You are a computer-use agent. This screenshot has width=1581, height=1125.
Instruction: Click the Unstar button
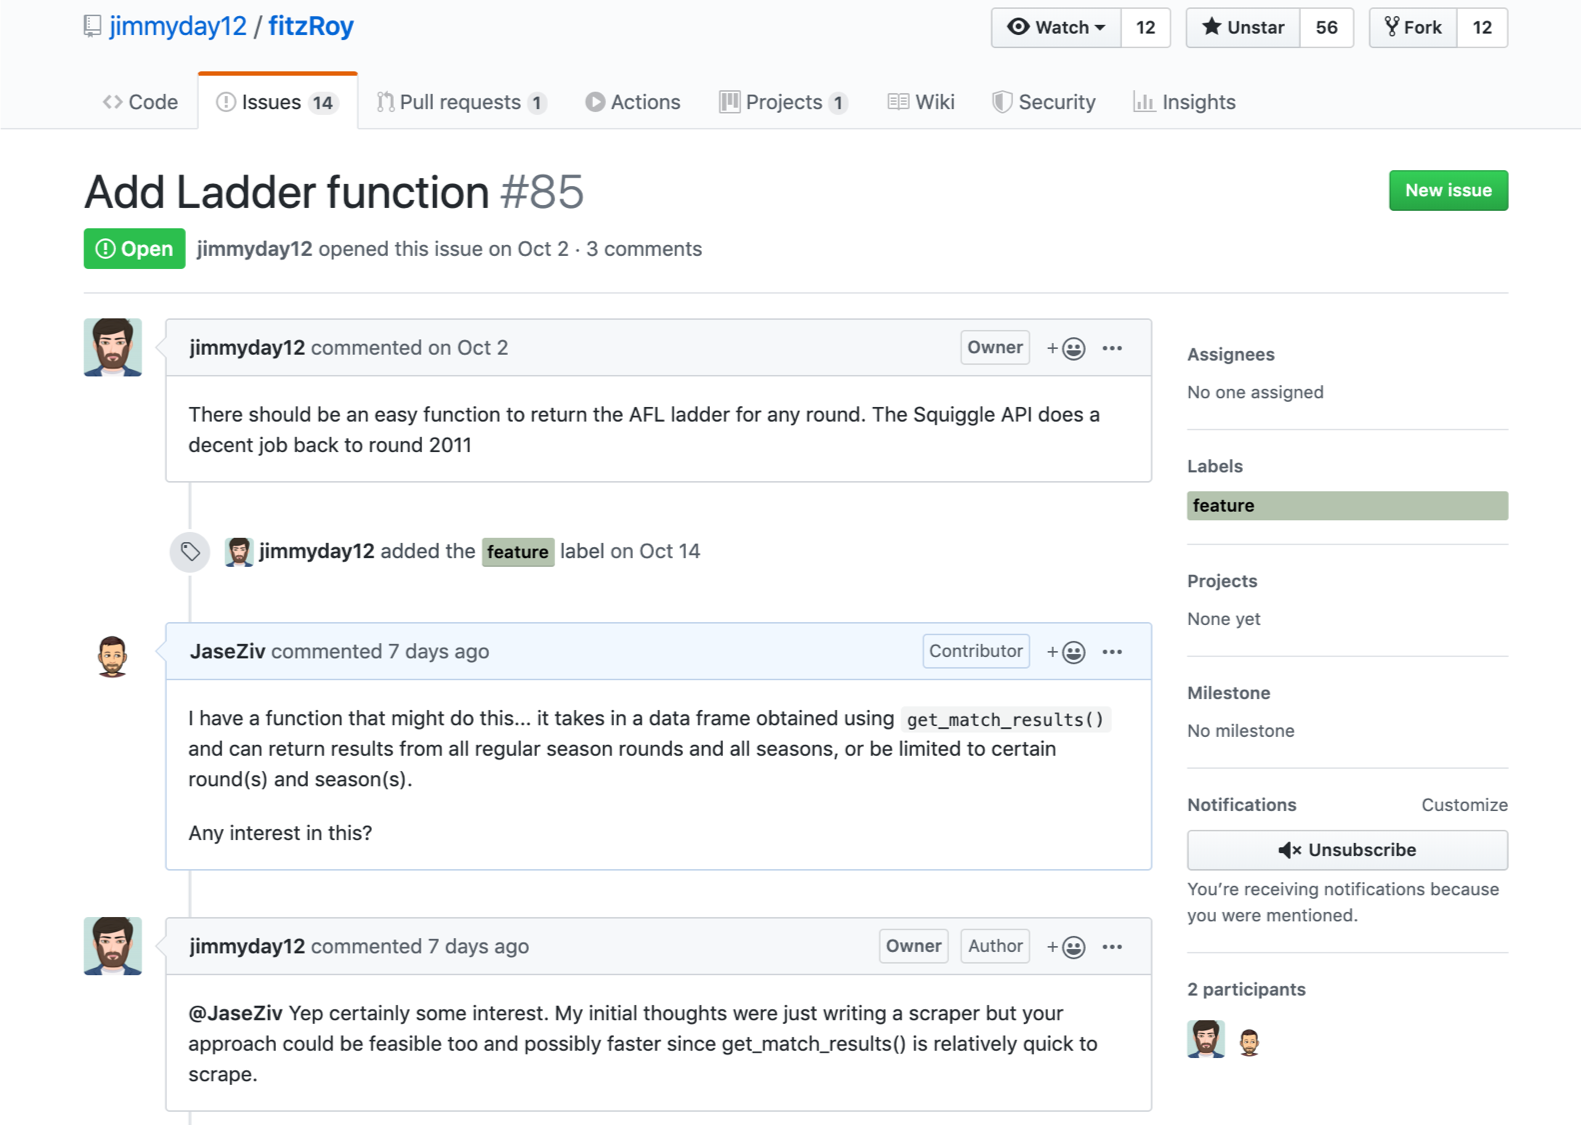click(x=1243, y=28)
